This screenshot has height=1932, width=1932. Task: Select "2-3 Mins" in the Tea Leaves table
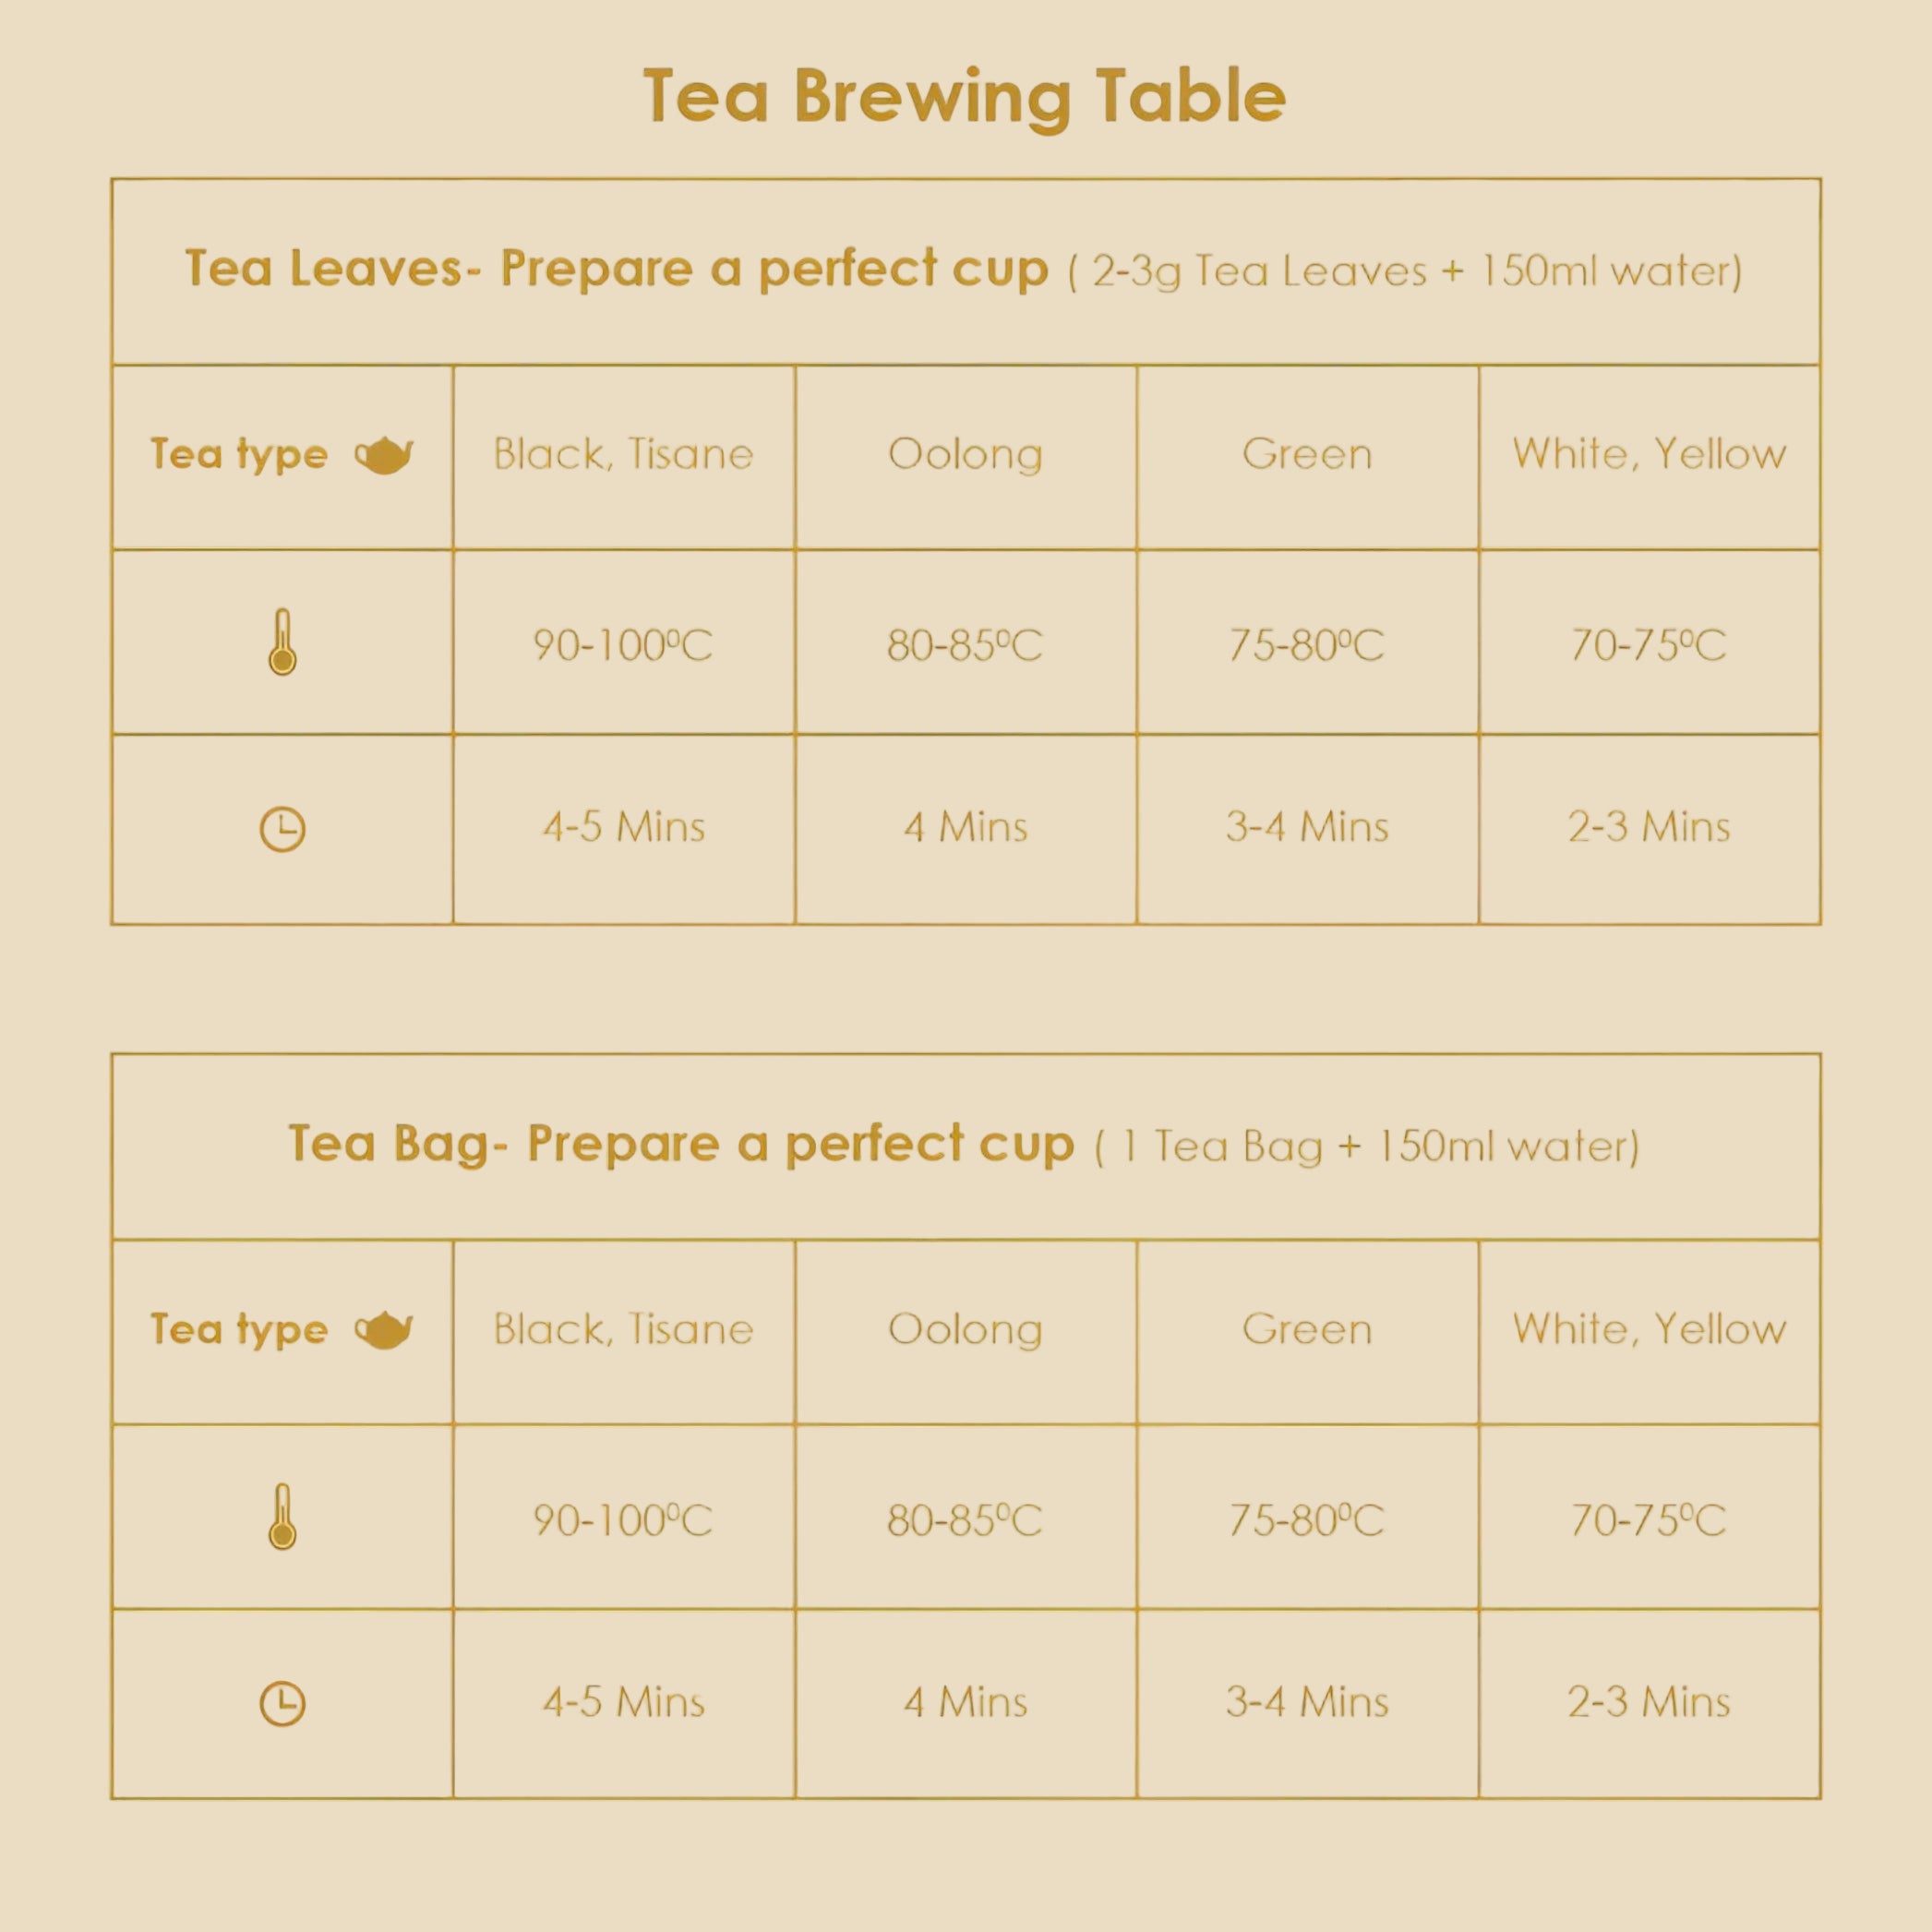click(x=1649, y=828)
